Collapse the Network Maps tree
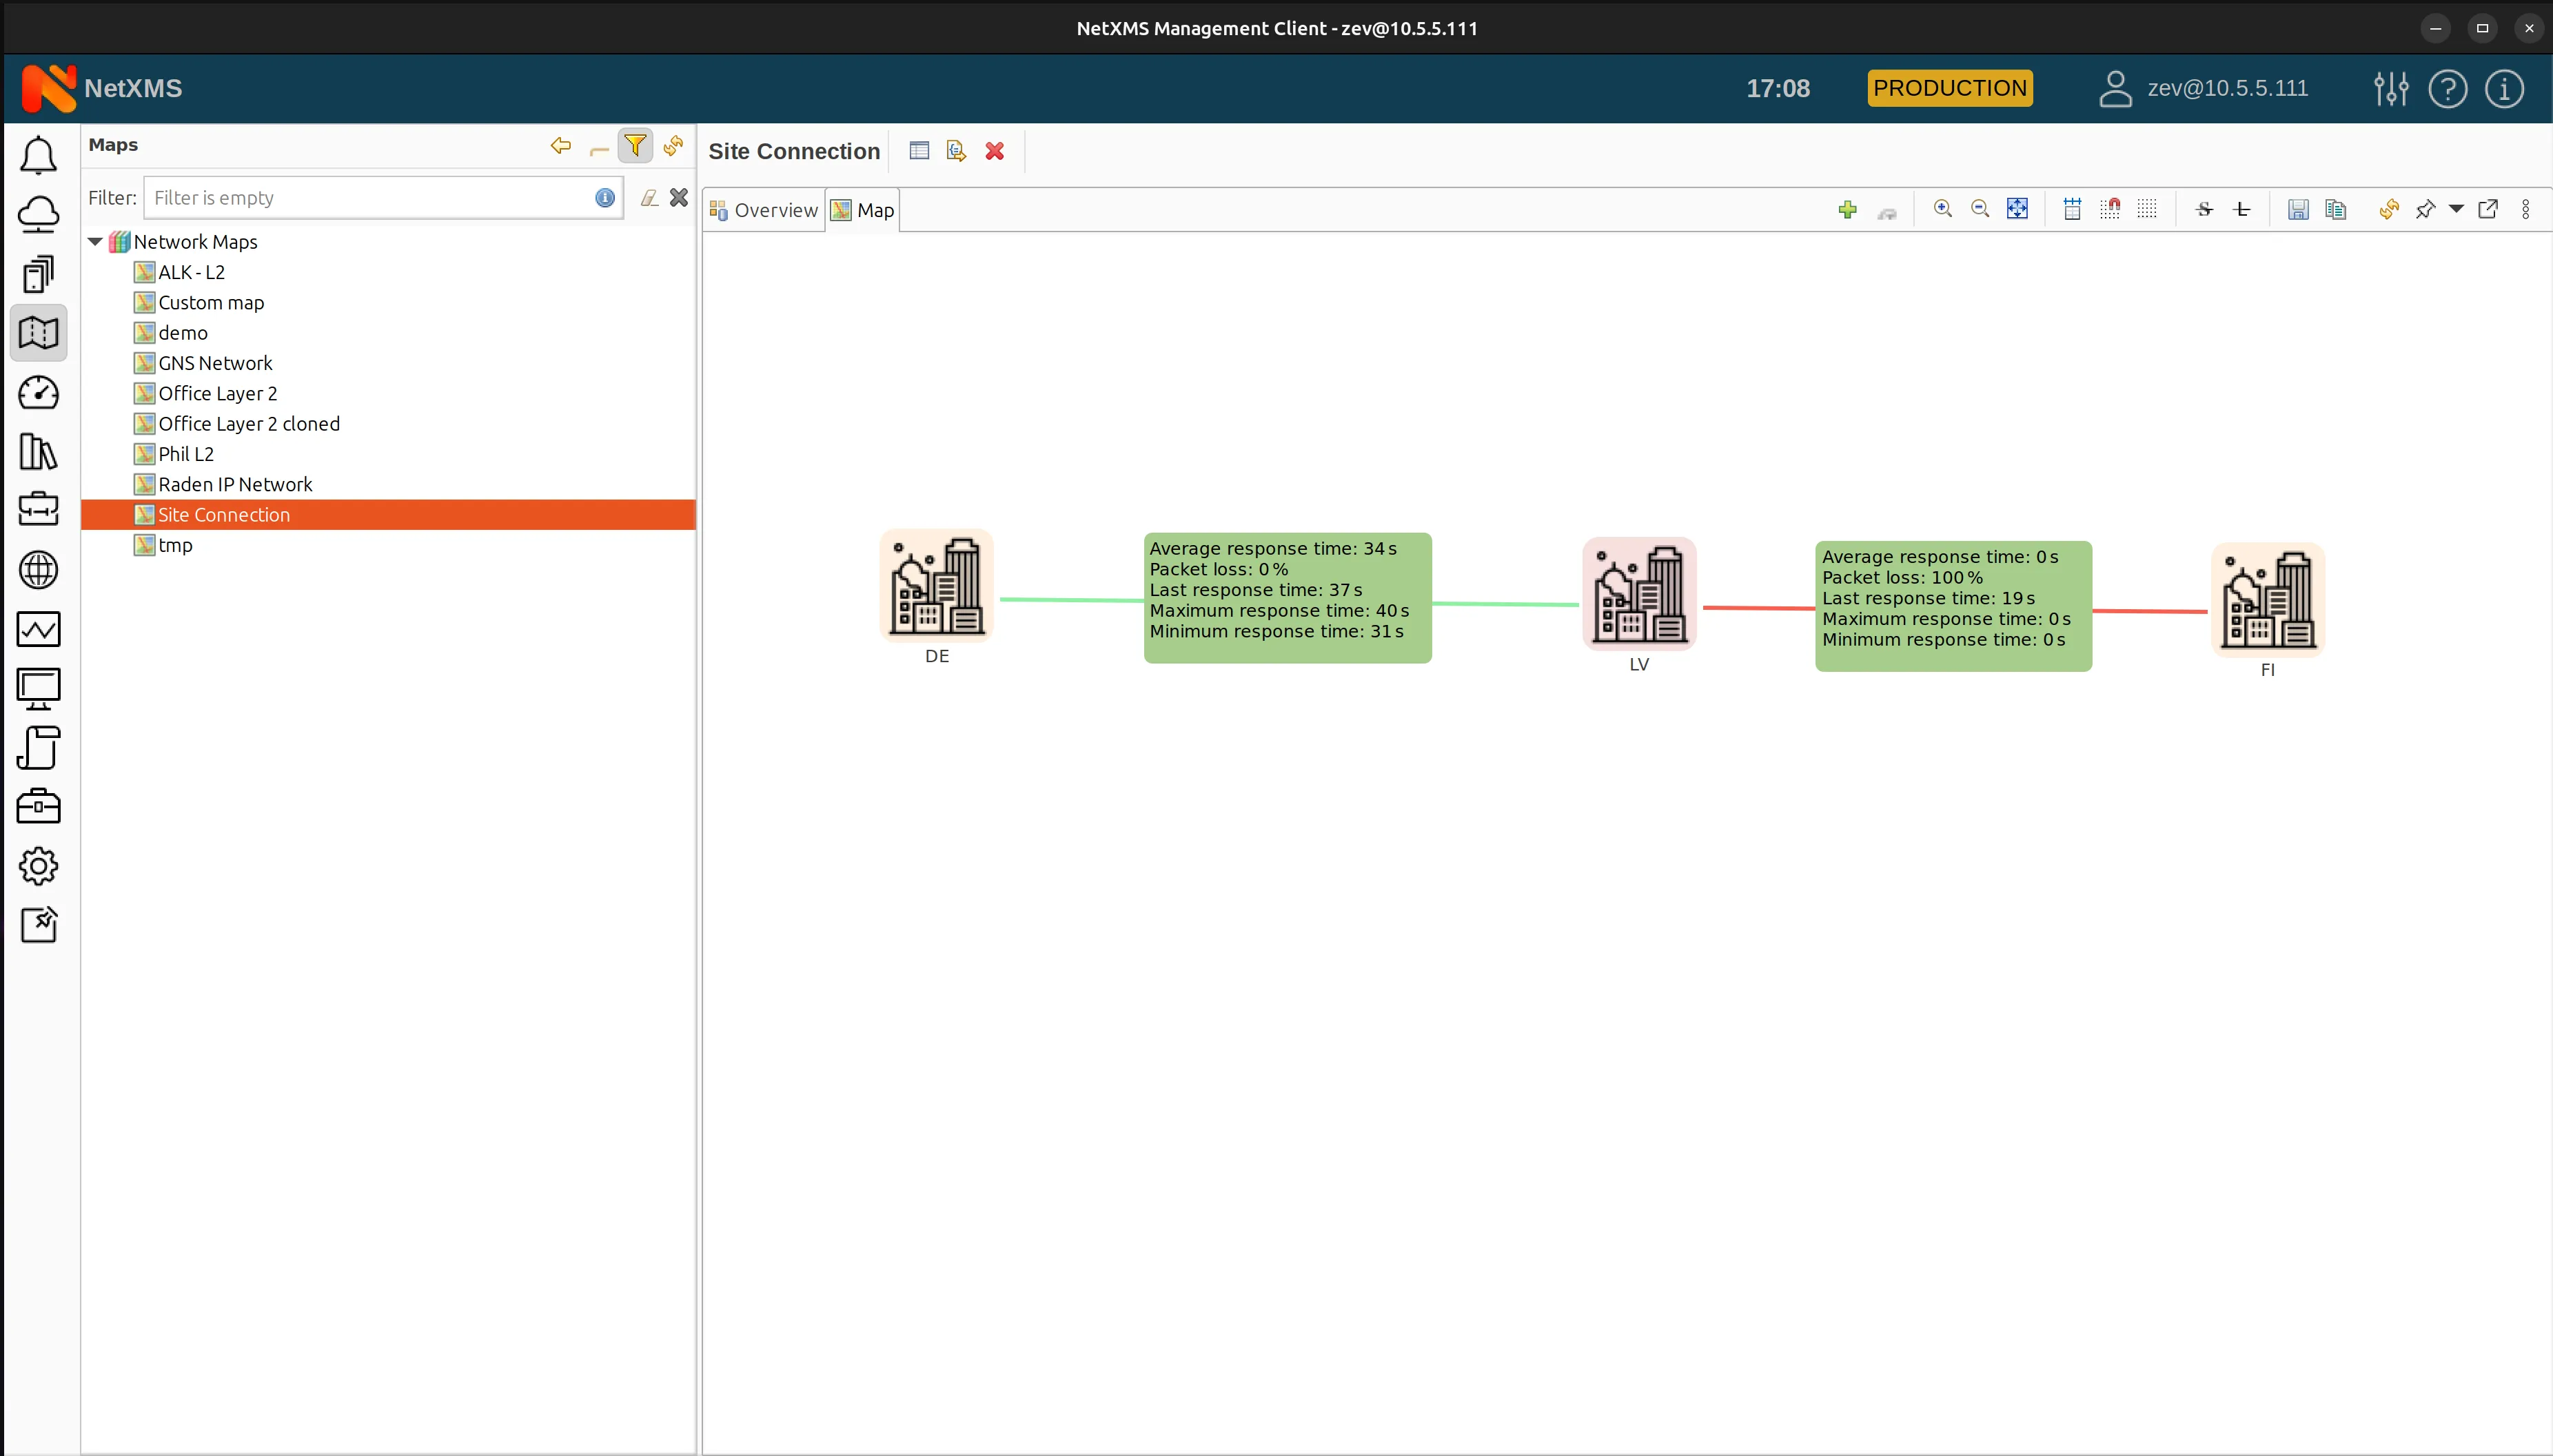 tap(95, 241)
